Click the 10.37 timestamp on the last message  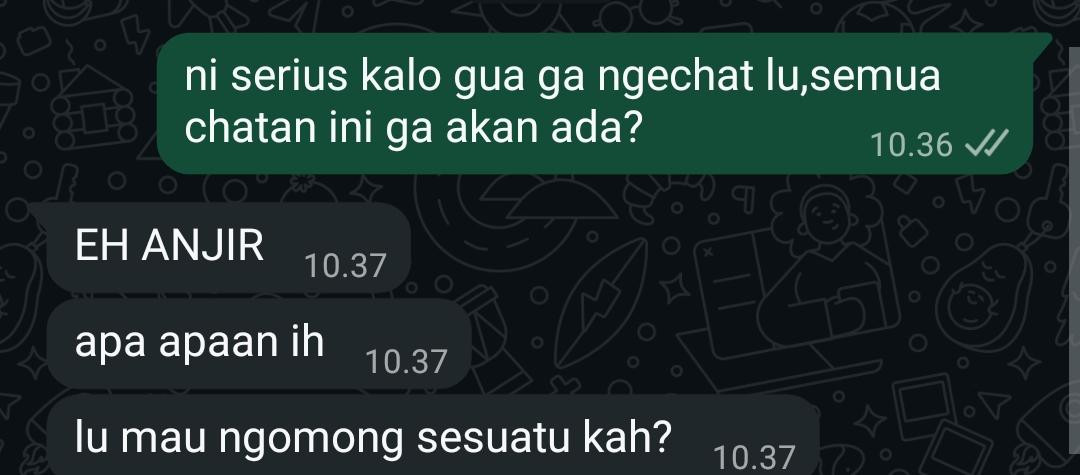click(754, 458)
